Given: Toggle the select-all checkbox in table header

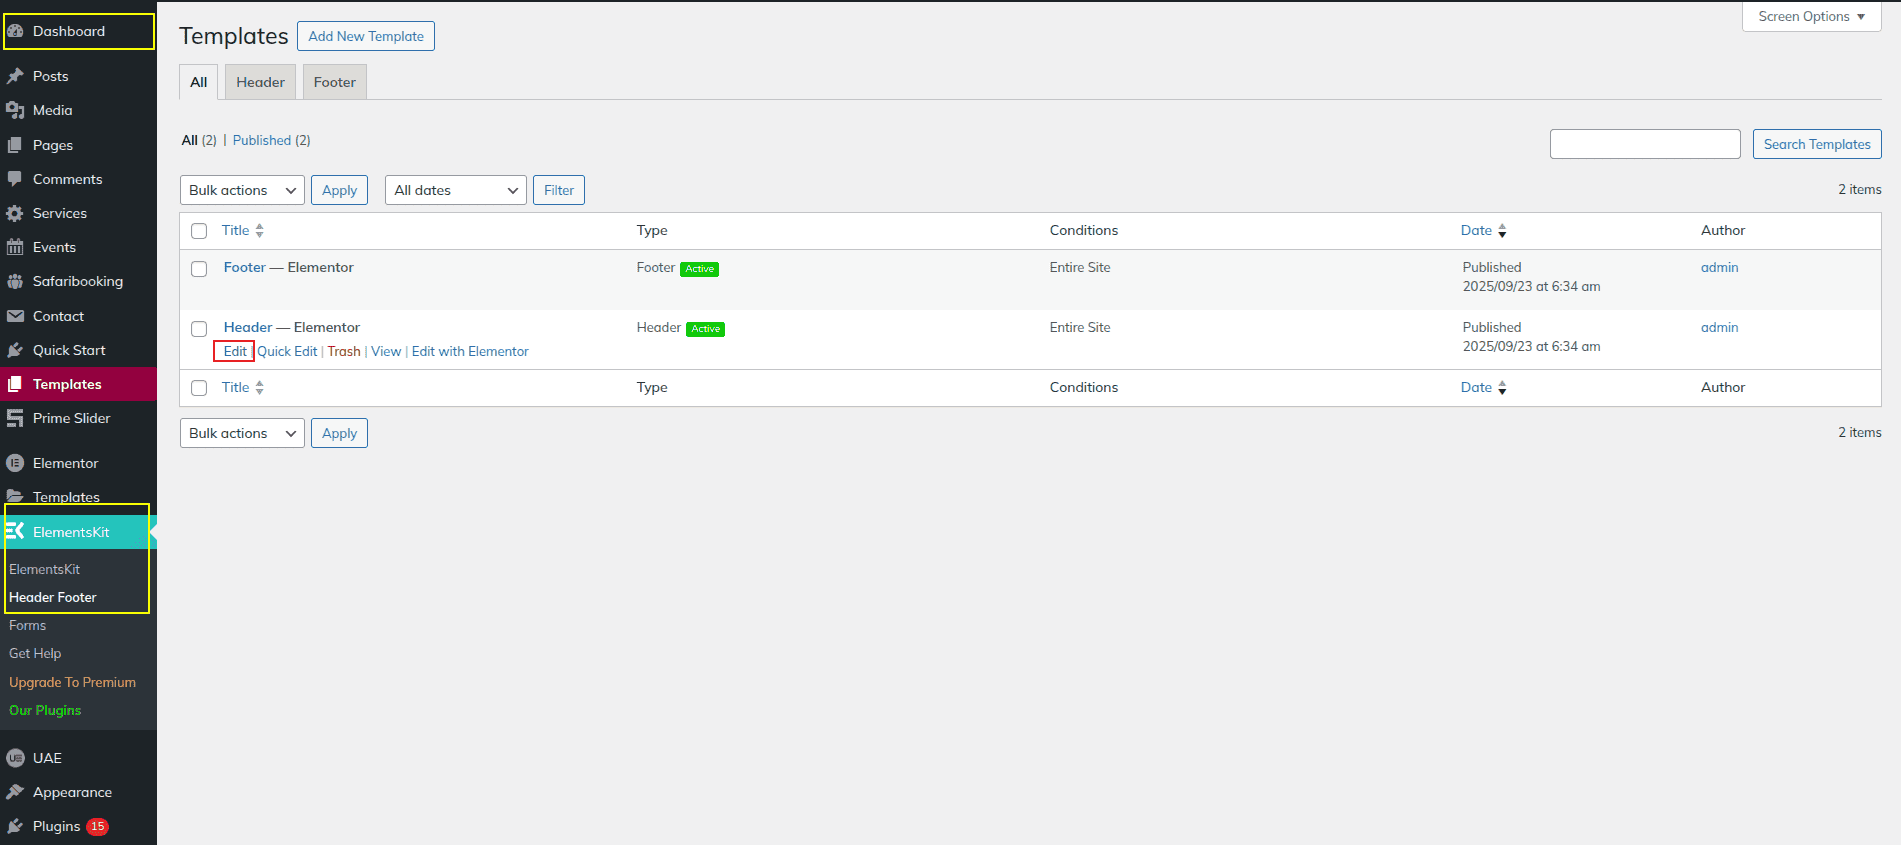Looking at the screenshot, I should click(x=199, y=231).
